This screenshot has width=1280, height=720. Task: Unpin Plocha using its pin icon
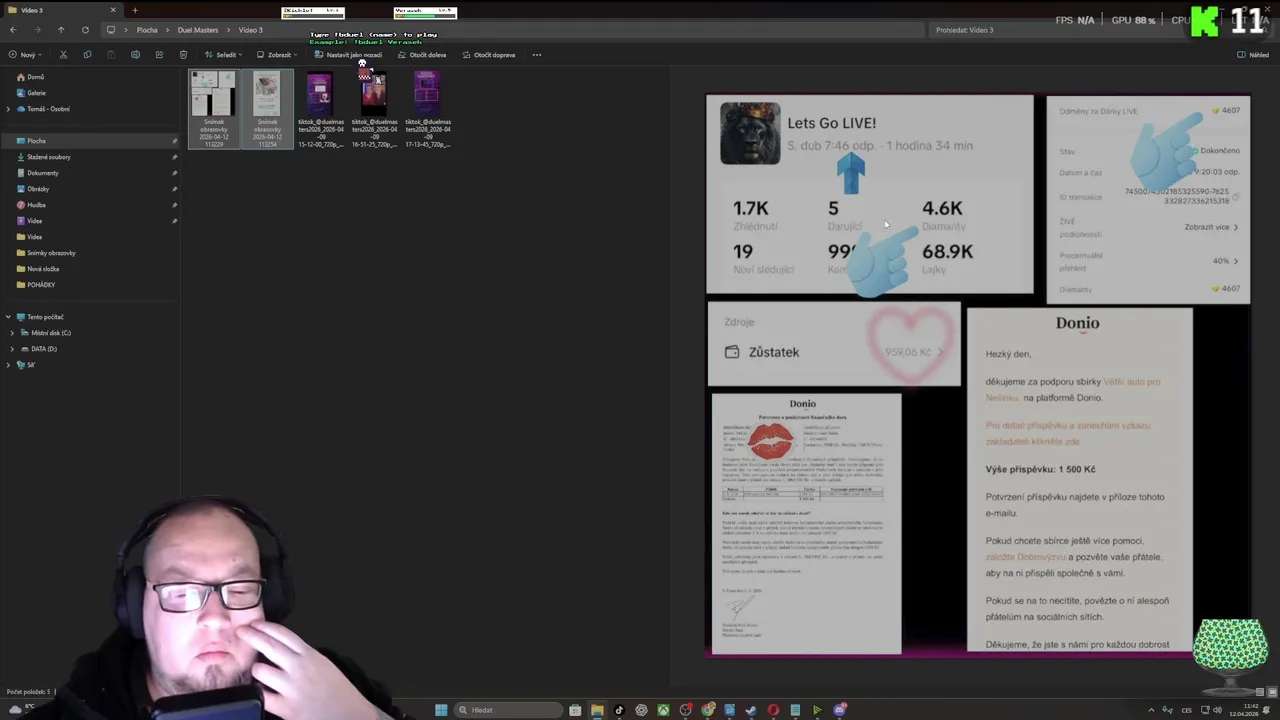[174, 141]
